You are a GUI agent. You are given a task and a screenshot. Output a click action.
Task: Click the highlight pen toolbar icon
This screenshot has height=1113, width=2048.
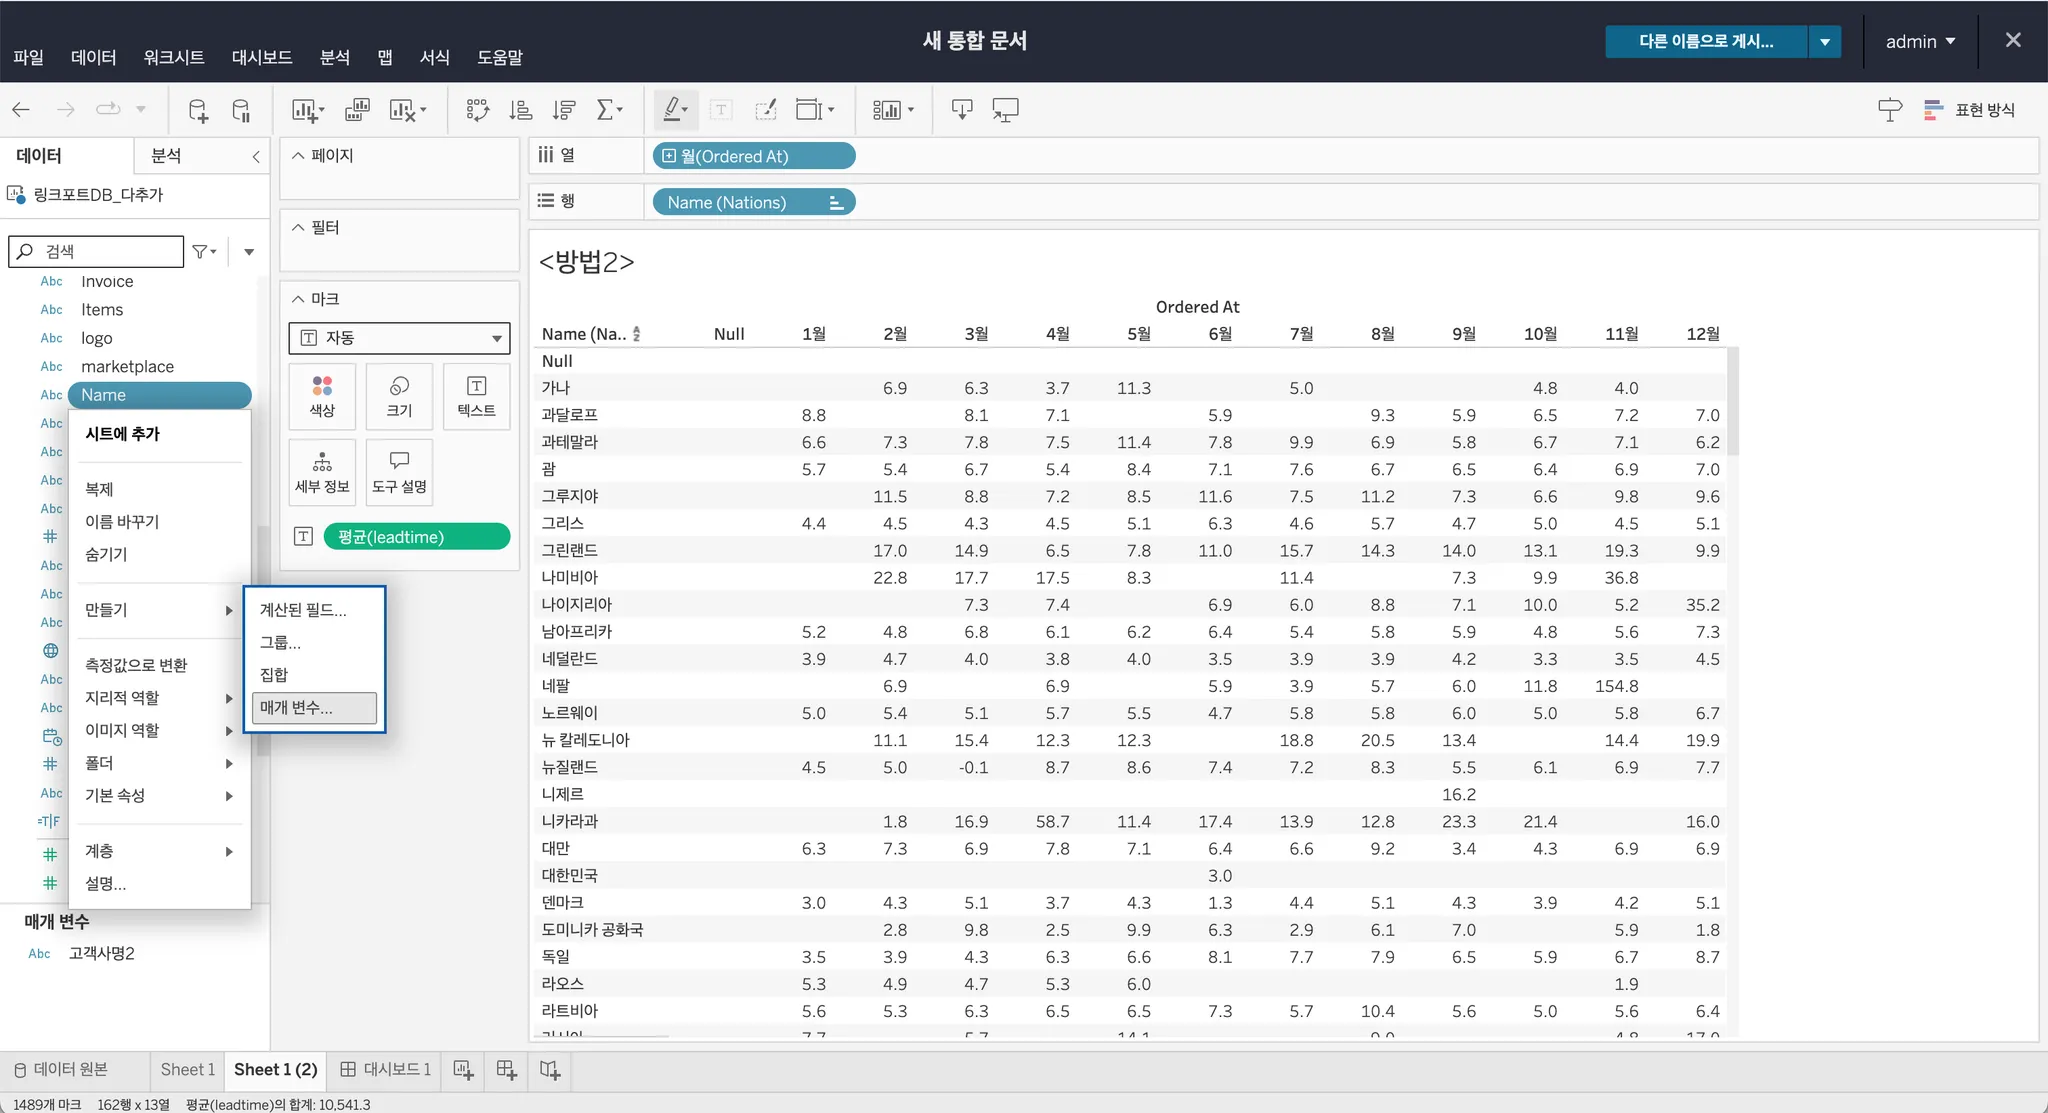[673, 110]
